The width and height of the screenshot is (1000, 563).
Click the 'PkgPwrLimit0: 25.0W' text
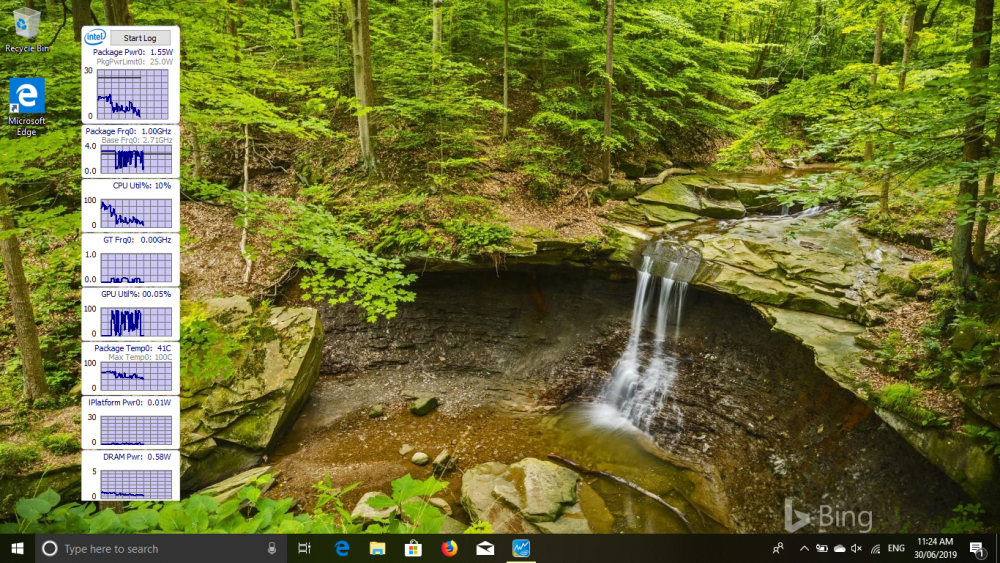(x=135, y=62)
